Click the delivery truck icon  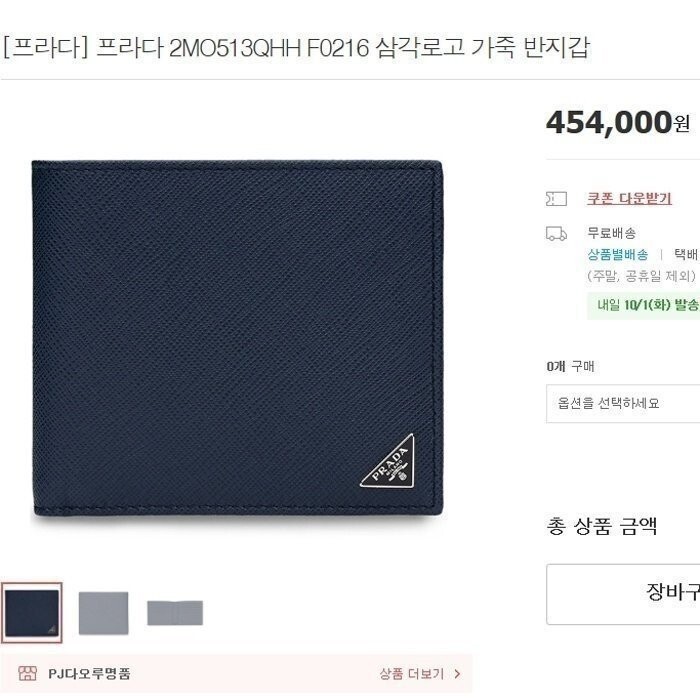pyautogui.click(x=556, y=233)
